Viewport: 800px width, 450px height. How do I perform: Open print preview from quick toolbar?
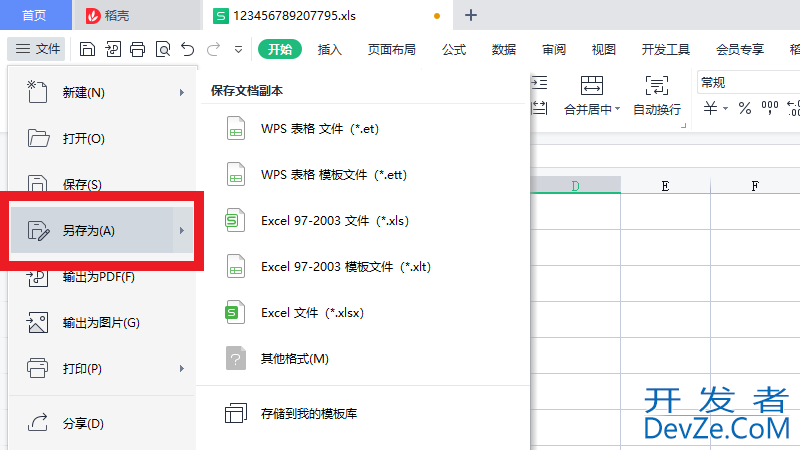click(x=163, y=49)
